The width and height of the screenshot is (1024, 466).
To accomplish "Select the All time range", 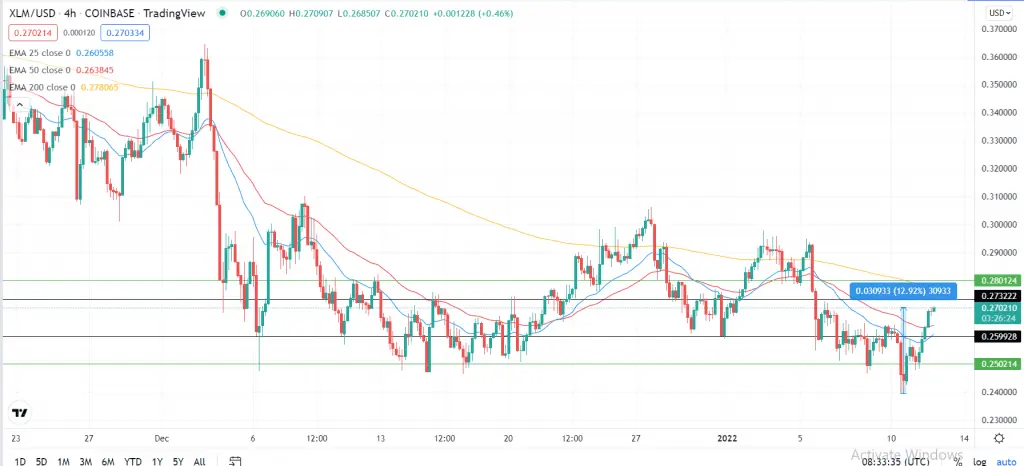I will pyautogui.click(x=199, y=461).
